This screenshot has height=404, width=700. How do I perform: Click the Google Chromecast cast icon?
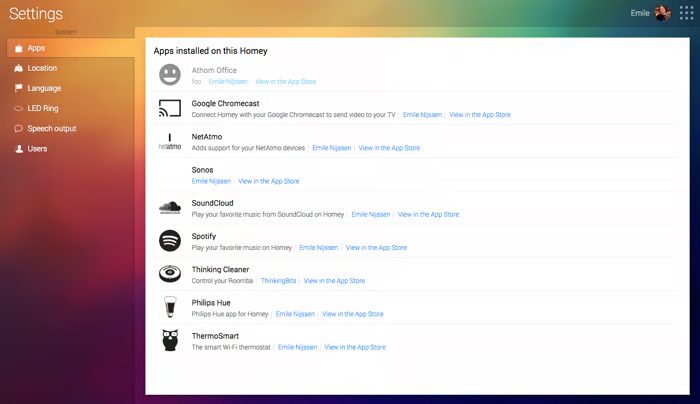[170, 108]
